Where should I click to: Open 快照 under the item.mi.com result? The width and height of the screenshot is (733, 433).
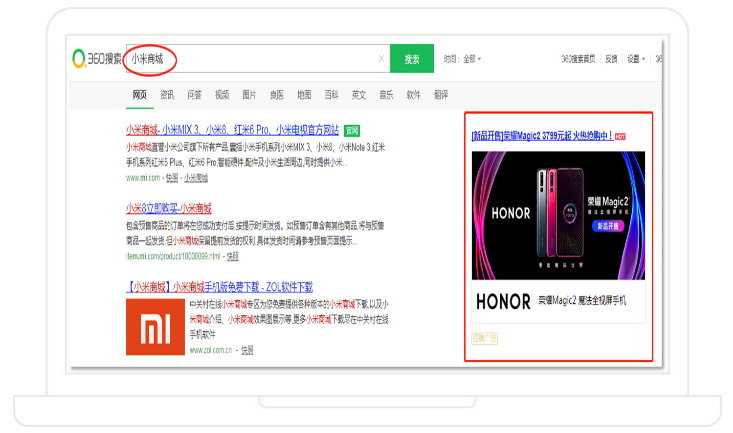pos(233,256)
